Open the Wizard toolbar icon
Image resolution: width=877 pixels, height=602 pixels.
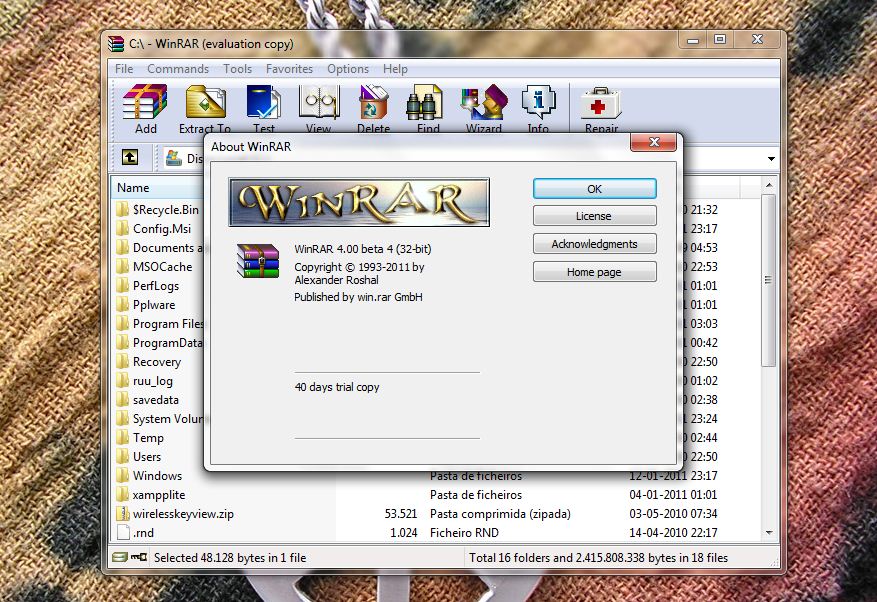[x=484, y=102]
